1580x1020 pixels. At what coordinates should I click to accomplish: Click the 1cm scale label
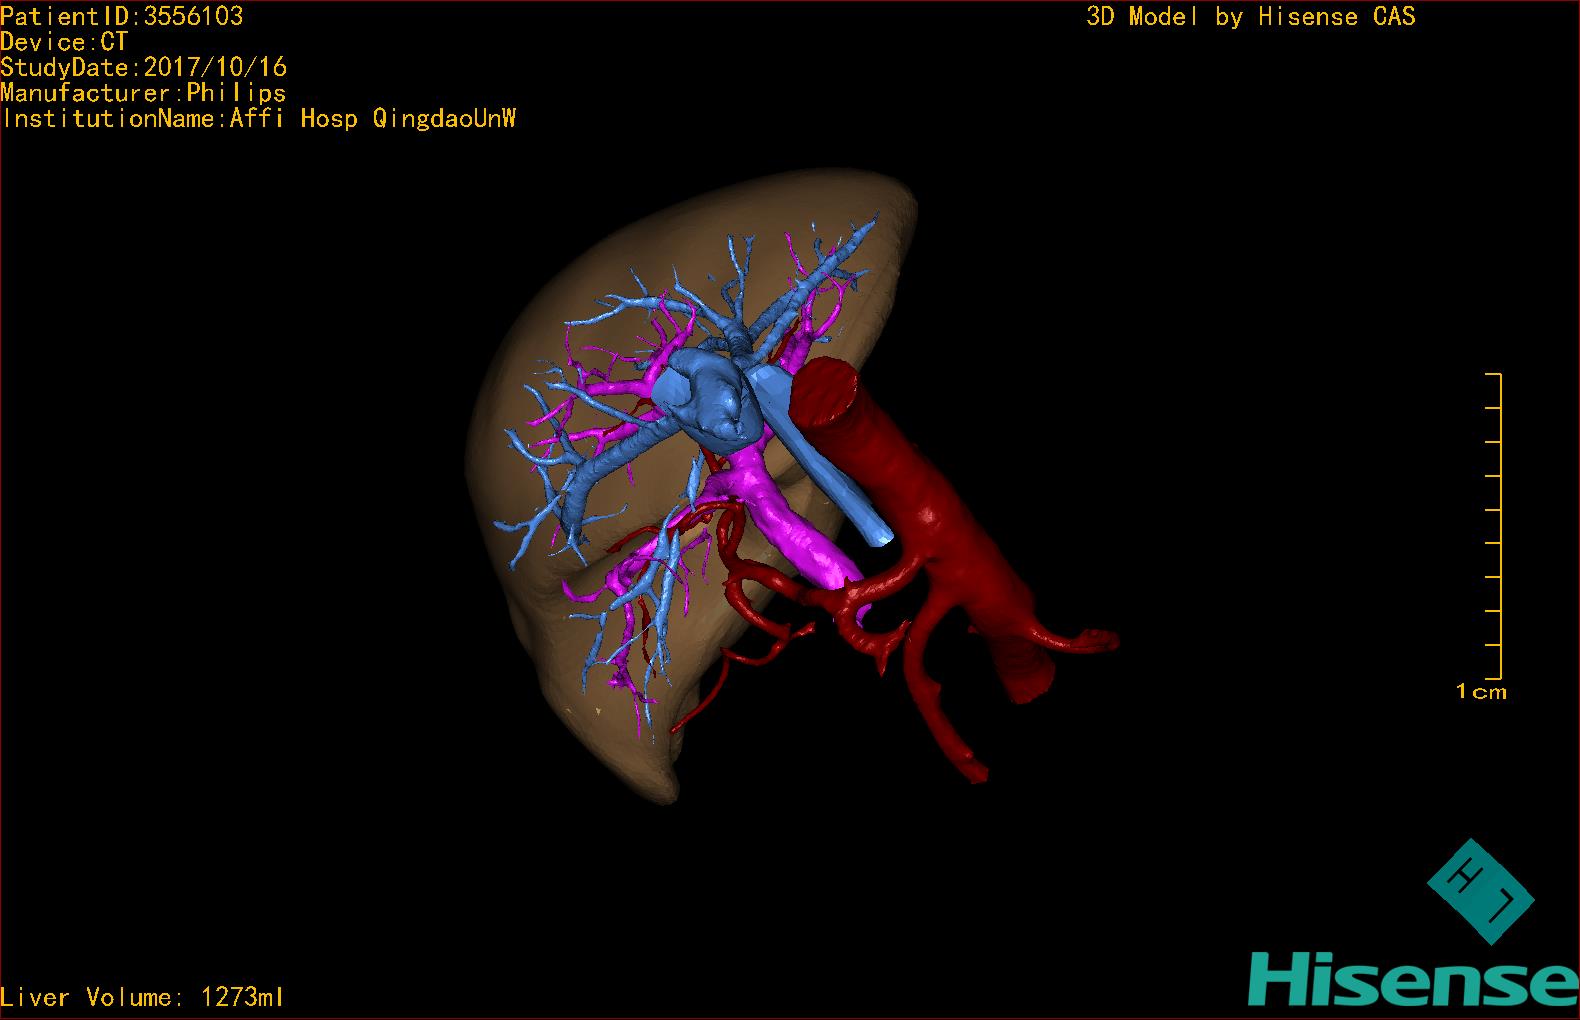[1481, 691]
